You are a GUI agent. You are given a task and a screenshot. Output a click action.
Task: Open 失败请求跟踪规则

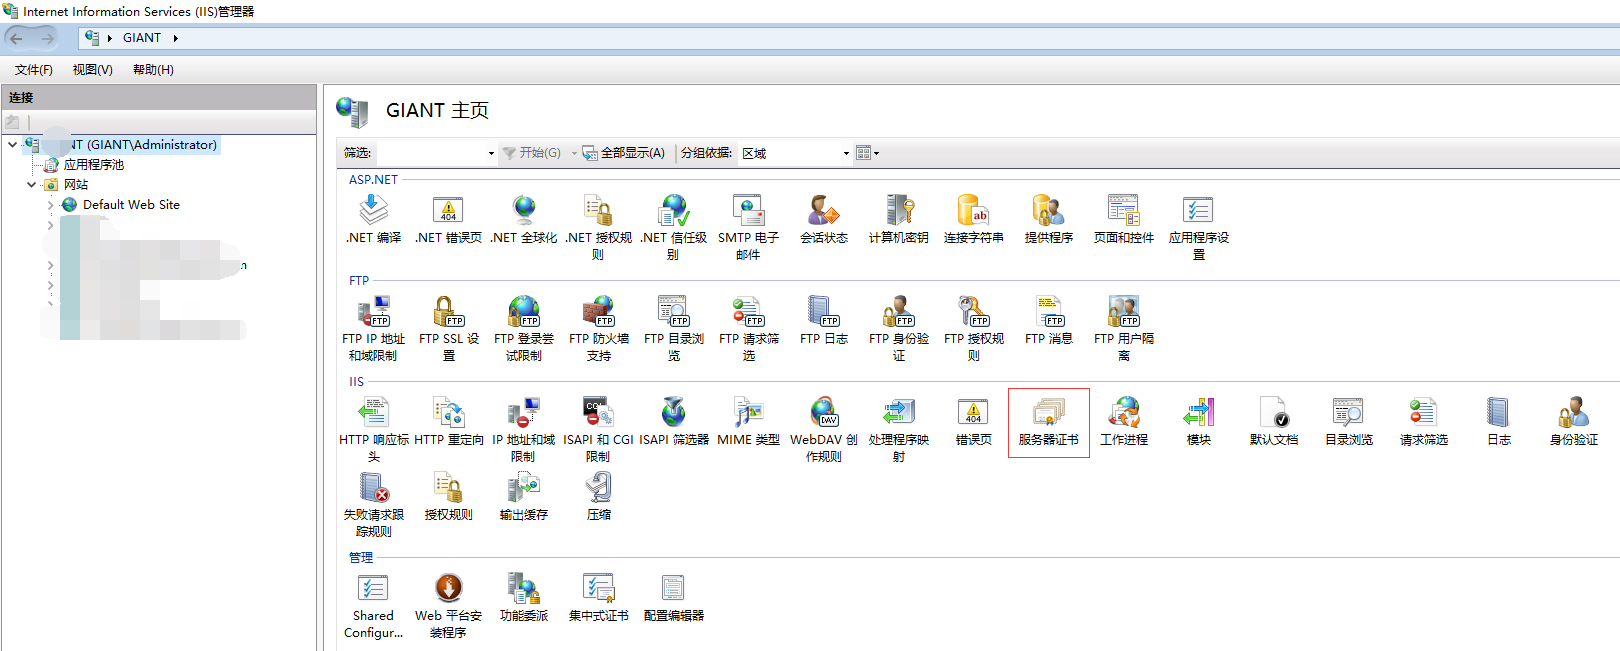pyautogui.click(x=373, y=504)
